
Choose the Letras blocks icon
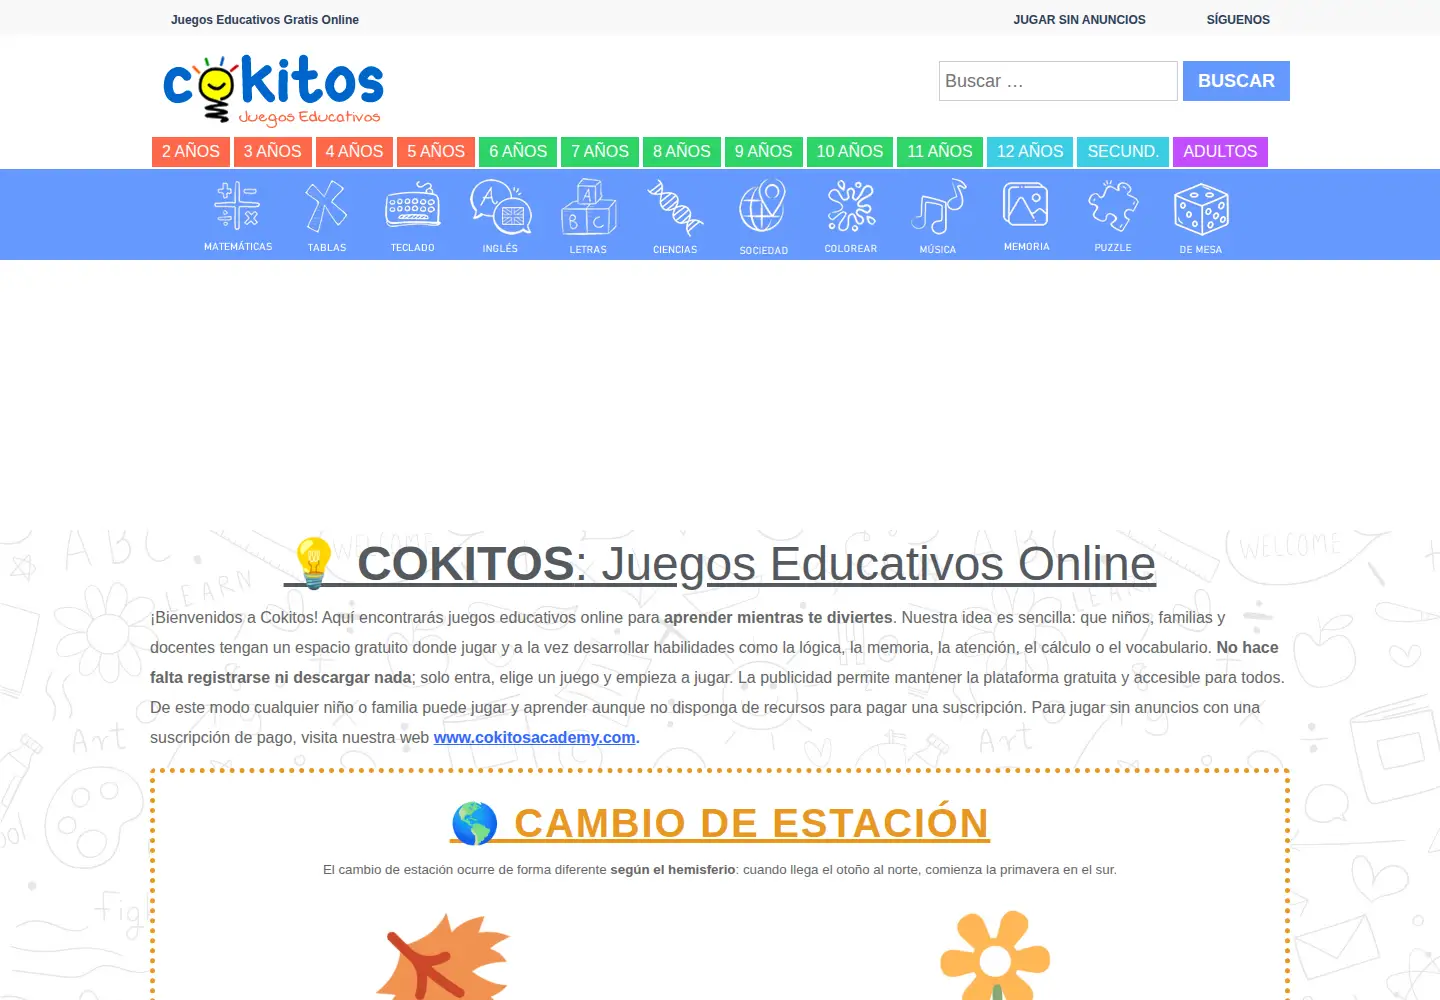coord(588,216)
